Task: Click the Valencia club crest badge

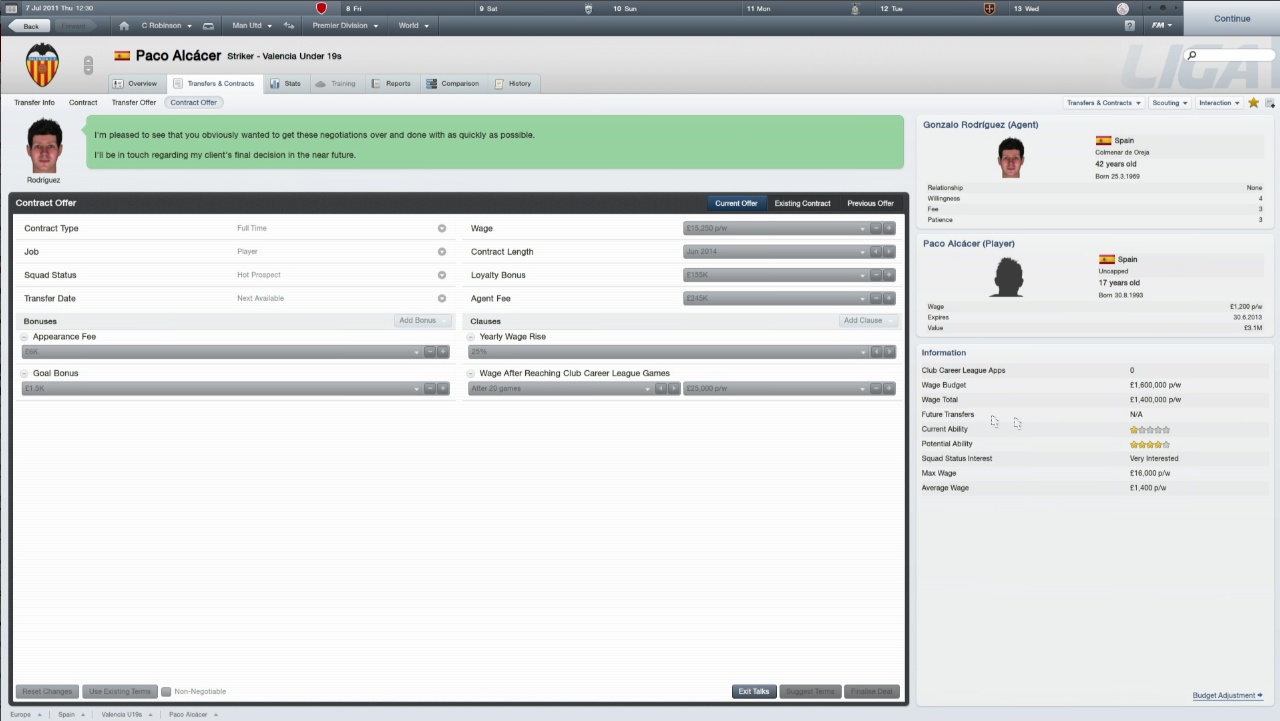Action: [42, 63]
